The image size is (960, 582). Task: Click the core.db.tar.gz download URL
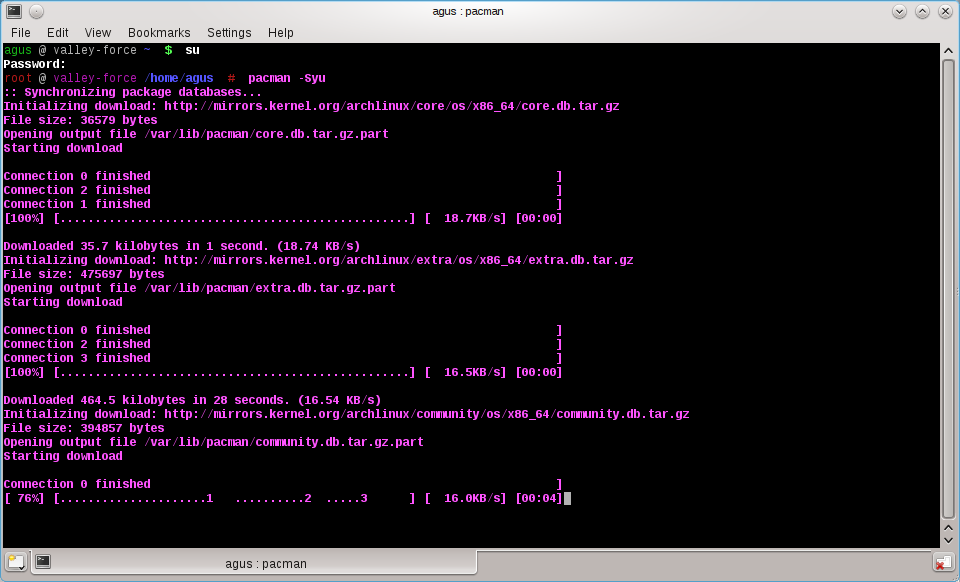(x=392, y=106)
